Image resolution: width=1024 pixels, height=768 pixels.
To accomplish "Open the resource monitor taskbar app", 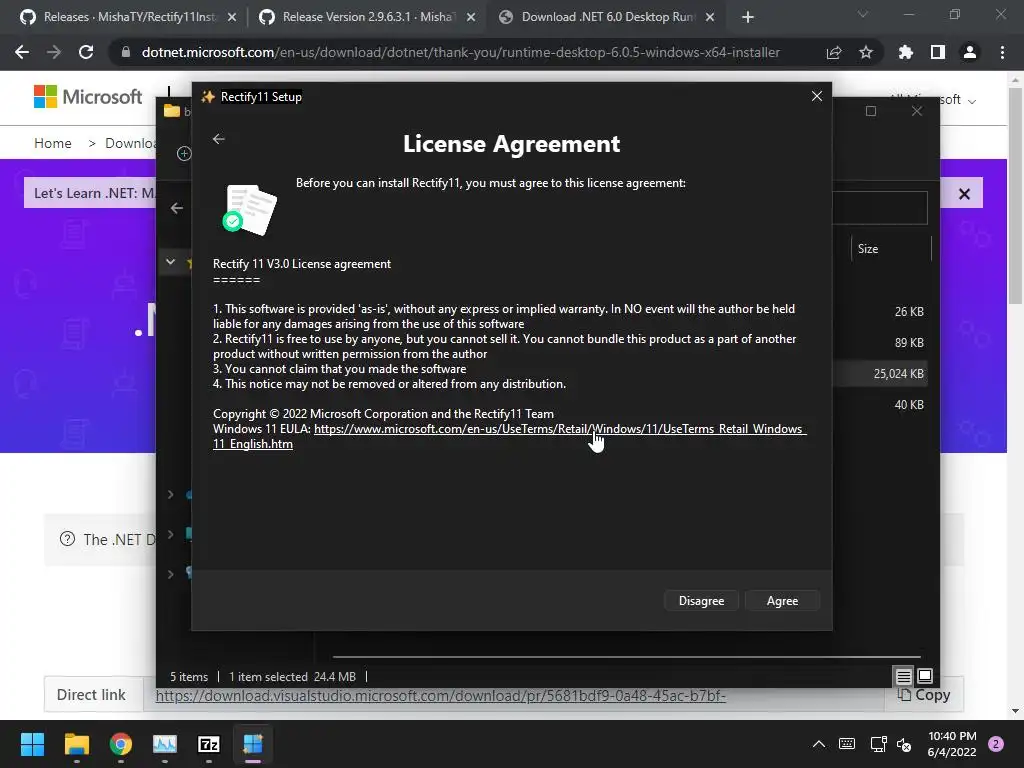I will [165, 744].
